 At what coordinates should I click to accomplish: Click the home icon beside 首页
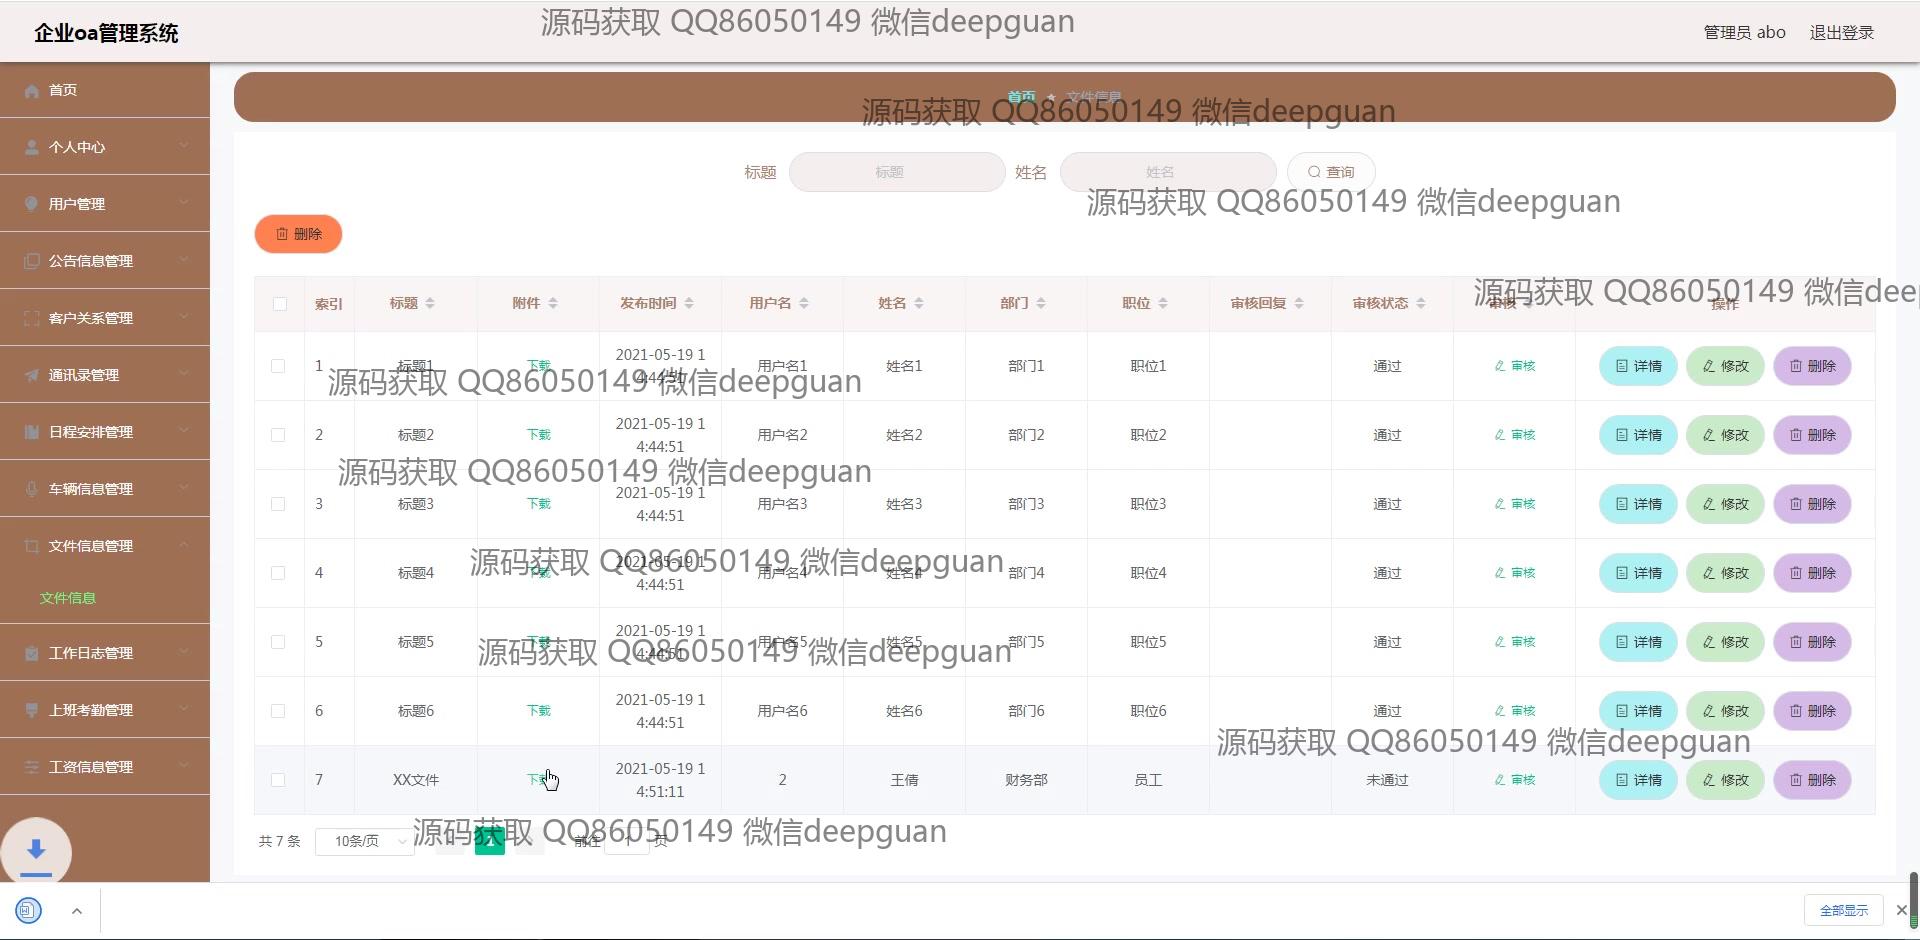tap(32, 91)
